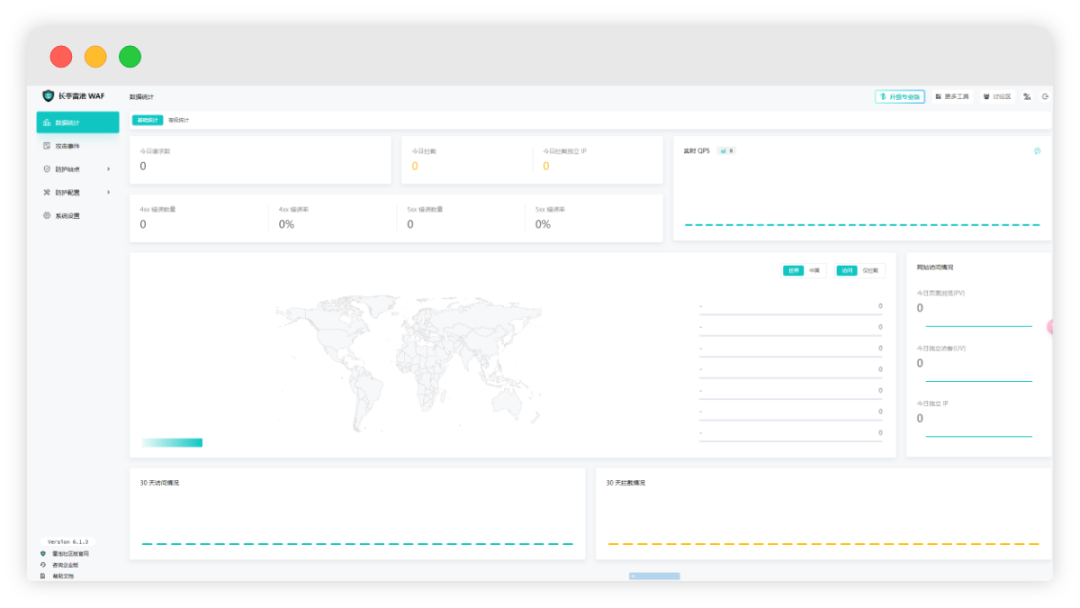Click the yellow macOS minimize button
1080x608 pixels.
click(x=95, y=56)
